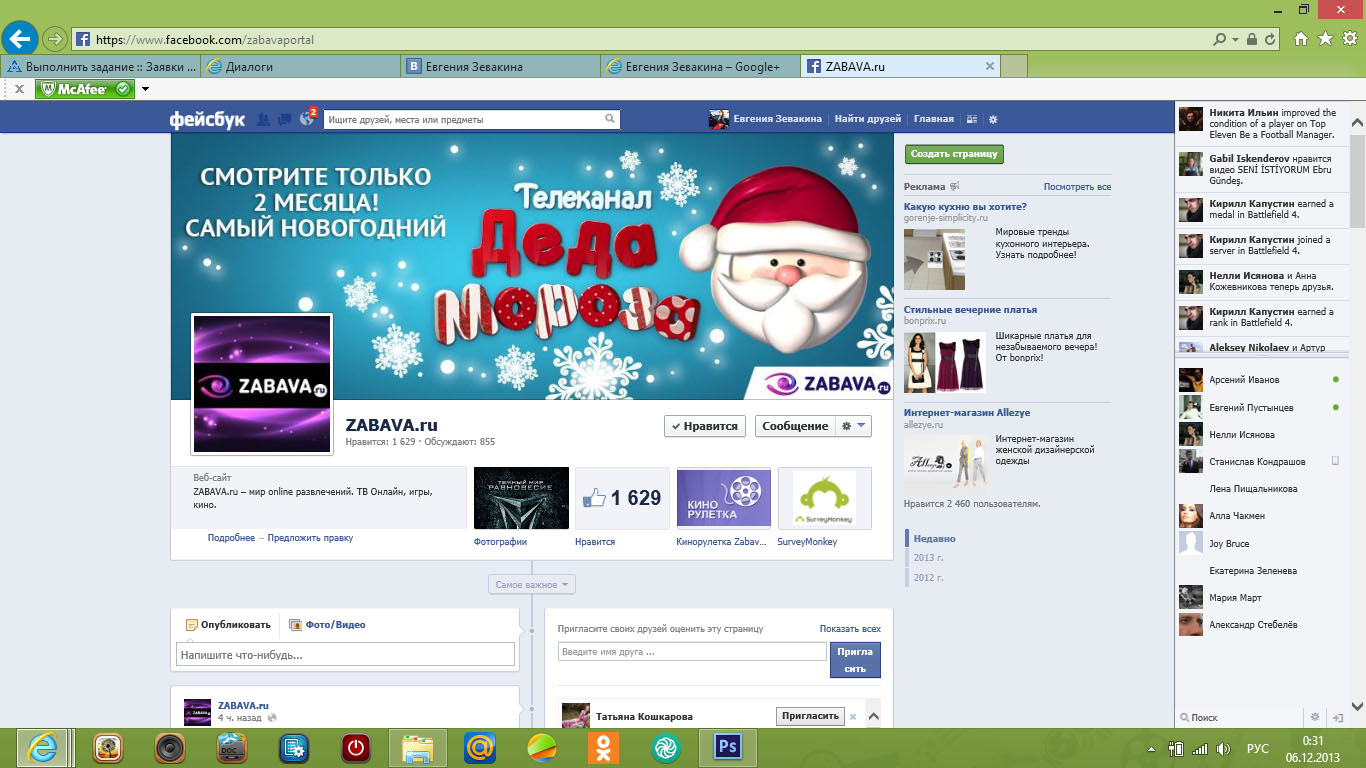Open Подробнее link under description
Screen dimensions: 1366x768
click(231, 538)
